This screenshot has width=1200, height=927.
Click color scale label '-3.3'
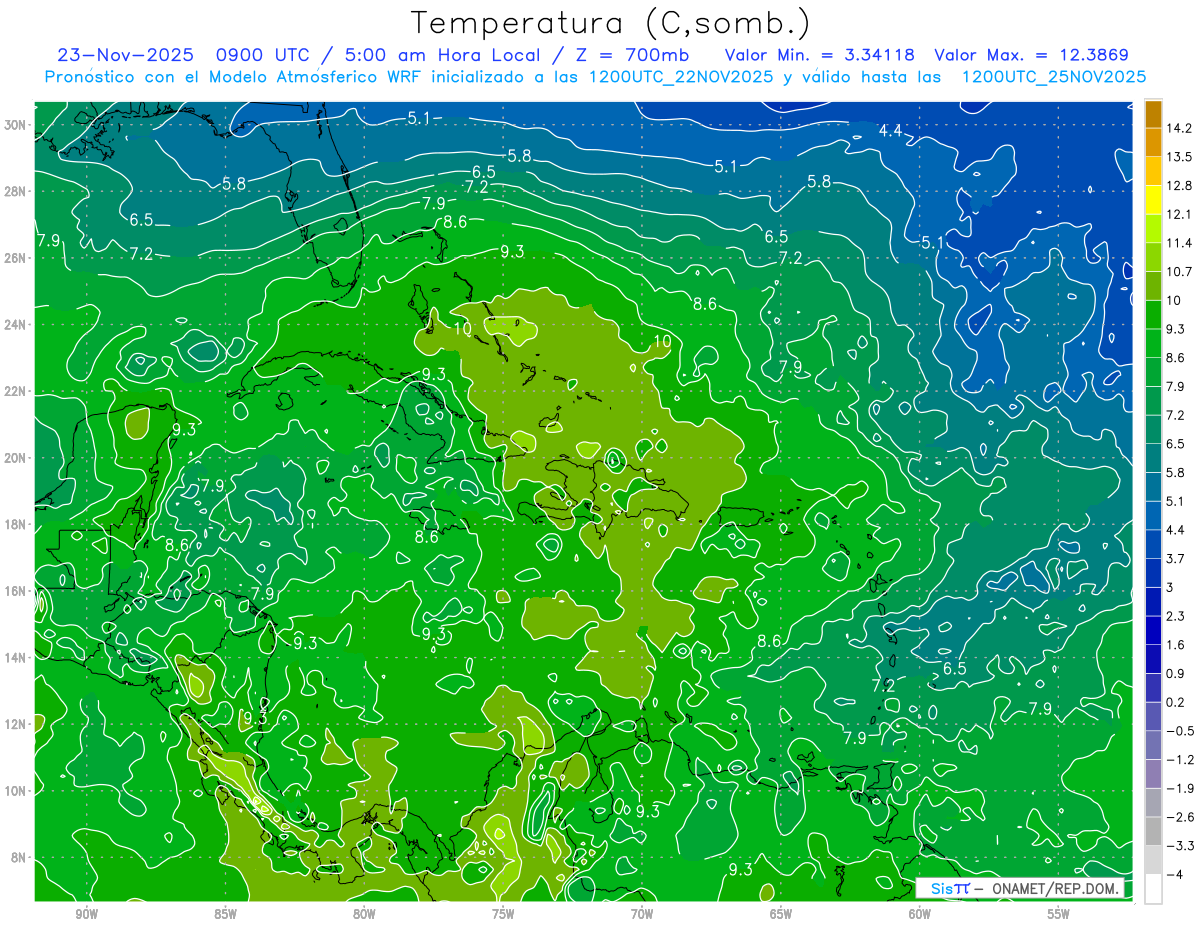(x=1179, y=846)
